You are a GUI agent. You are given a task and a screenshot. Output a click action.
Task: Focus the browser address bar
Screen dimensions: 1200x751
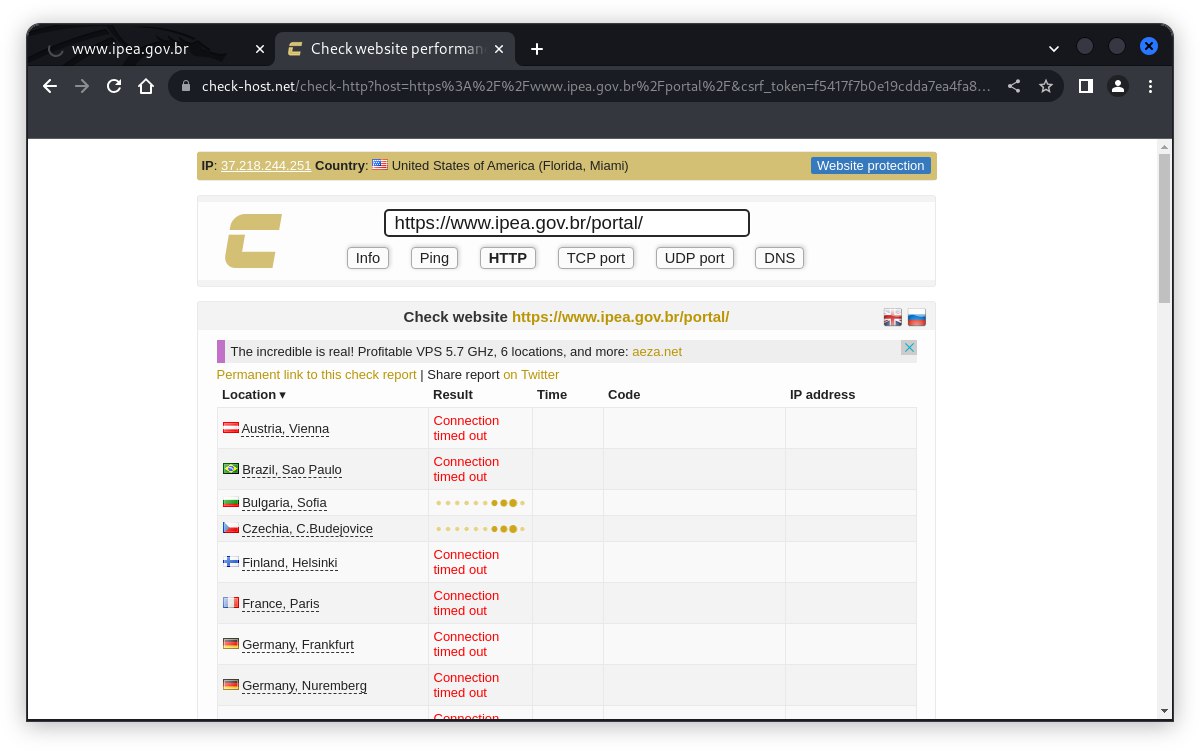click(595, 86)
